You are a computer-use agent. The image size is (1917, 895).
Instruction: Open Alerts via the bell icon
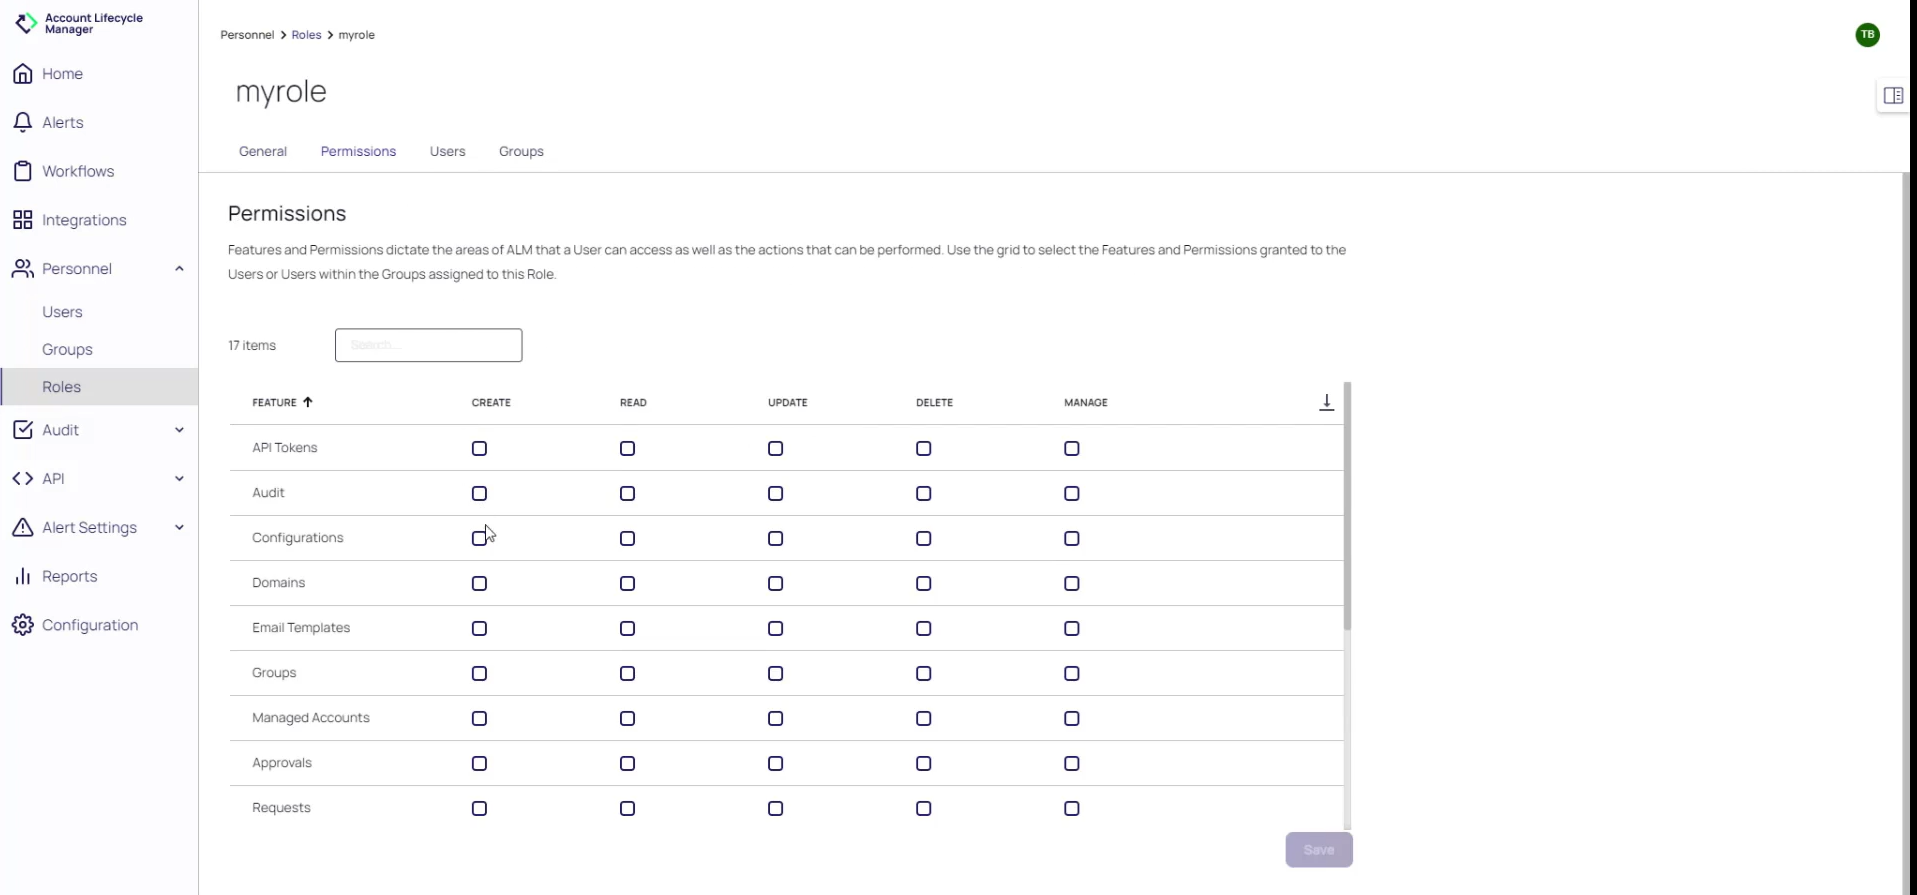[x=23, y=122]
